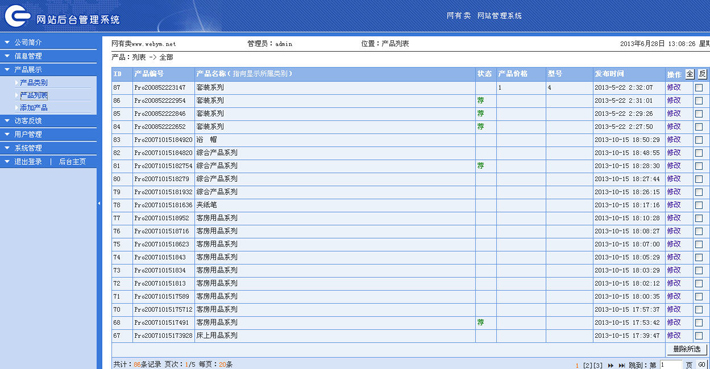The width and height of the screenshot is (710, 369).
Task: Go to next page with the double-arrow icon
Action: [610, 365]
